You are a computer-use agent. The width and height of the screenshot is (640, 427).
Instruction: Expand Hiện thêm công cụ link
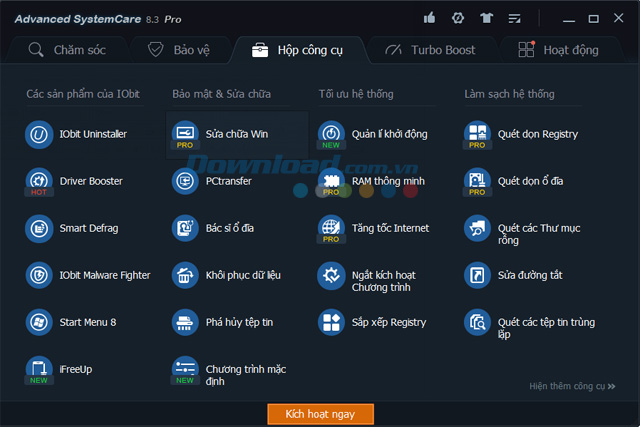(x=572, y=386)
